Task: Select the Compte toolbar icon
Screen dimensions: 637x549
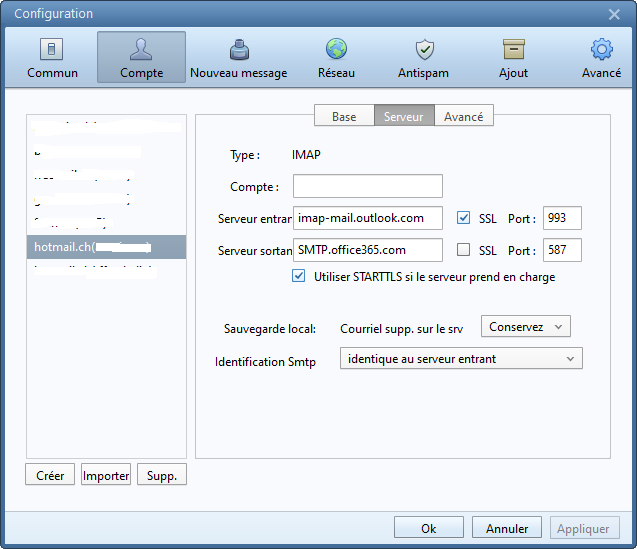Action: tap(141, 58)
